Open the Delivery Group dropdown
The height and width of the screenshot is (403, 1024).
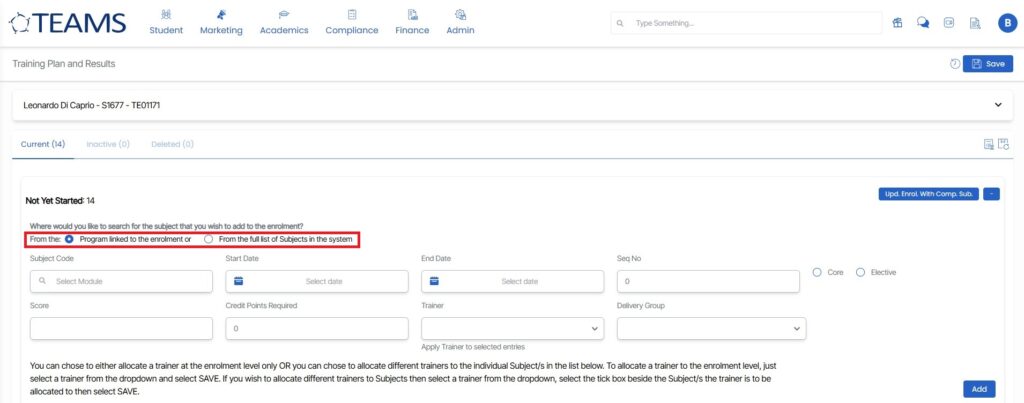pyautogui.click(x=711, y=328)
